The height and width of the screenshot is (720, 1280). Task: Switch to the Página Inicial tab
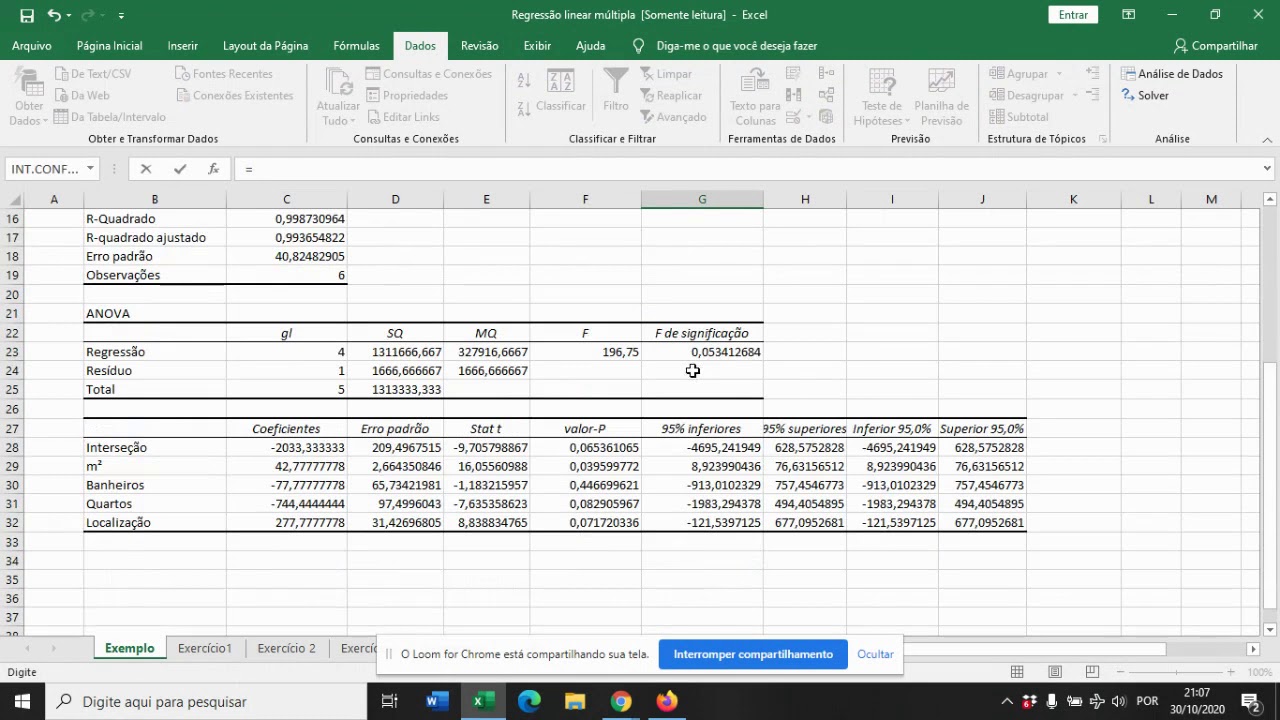coord(109,46)
